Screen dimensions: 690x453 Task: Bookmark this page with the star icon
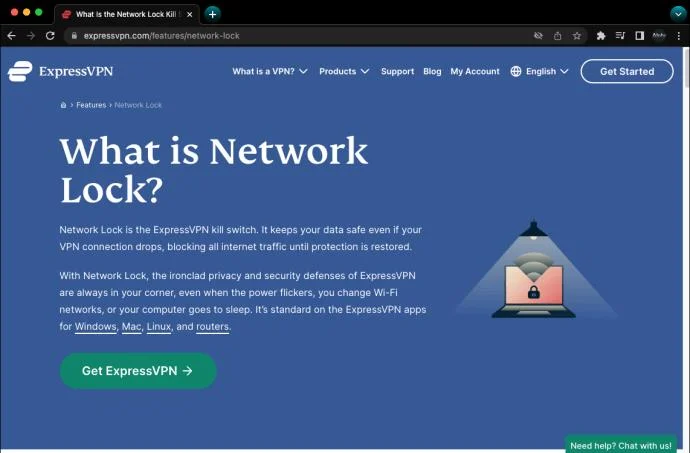[x=576, y=36]
